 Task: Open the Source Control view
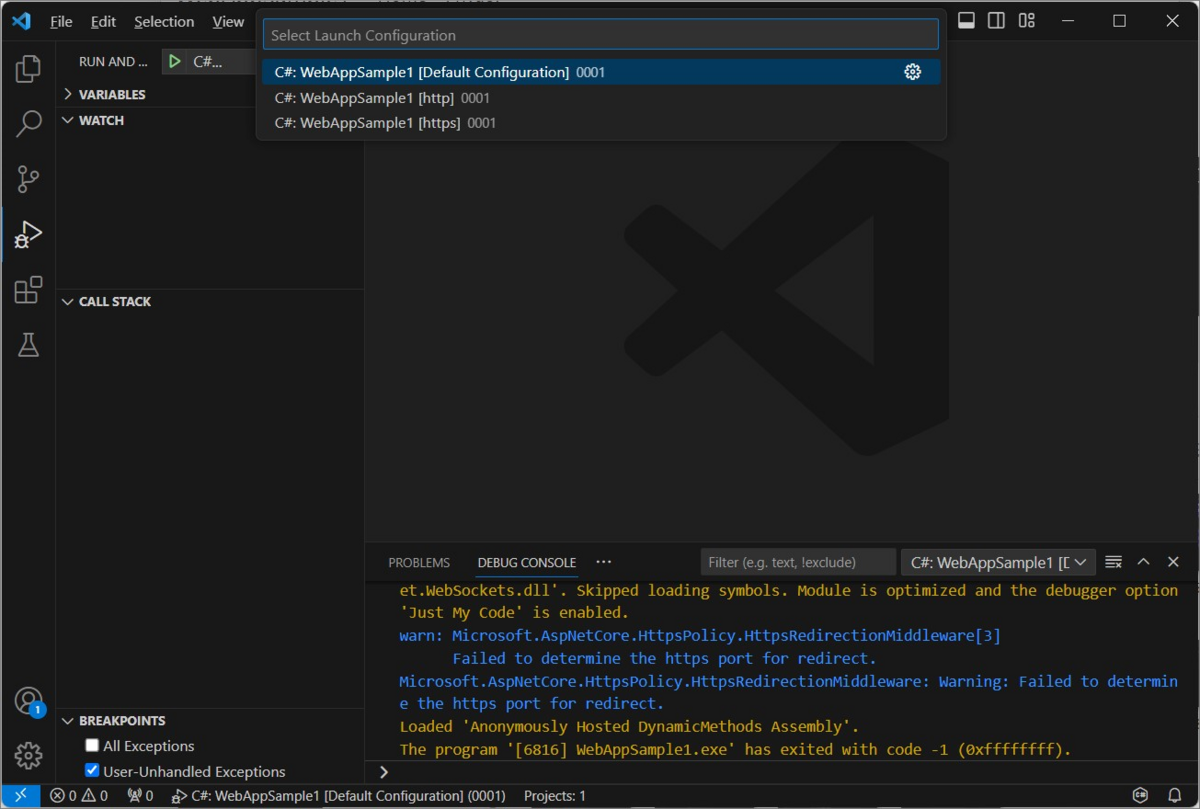[x=28, y=179]
